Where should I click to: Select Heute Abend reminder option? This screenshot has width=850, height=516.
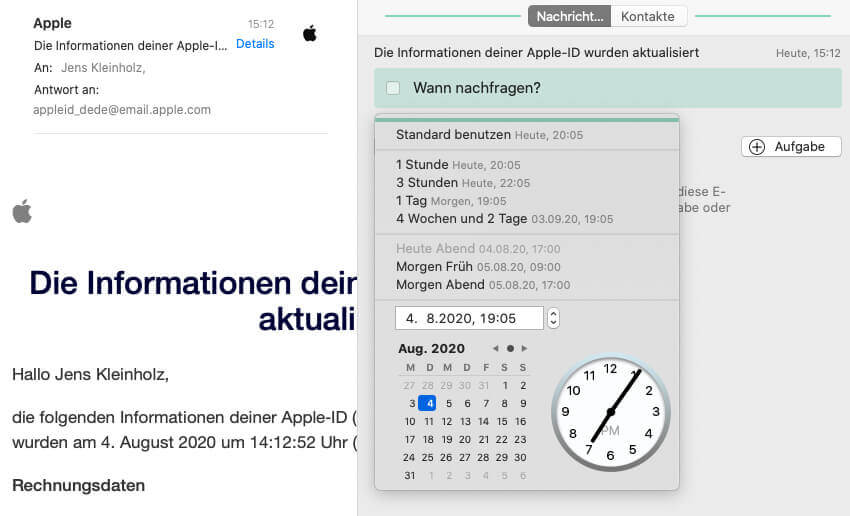click(x=527, y=249)
